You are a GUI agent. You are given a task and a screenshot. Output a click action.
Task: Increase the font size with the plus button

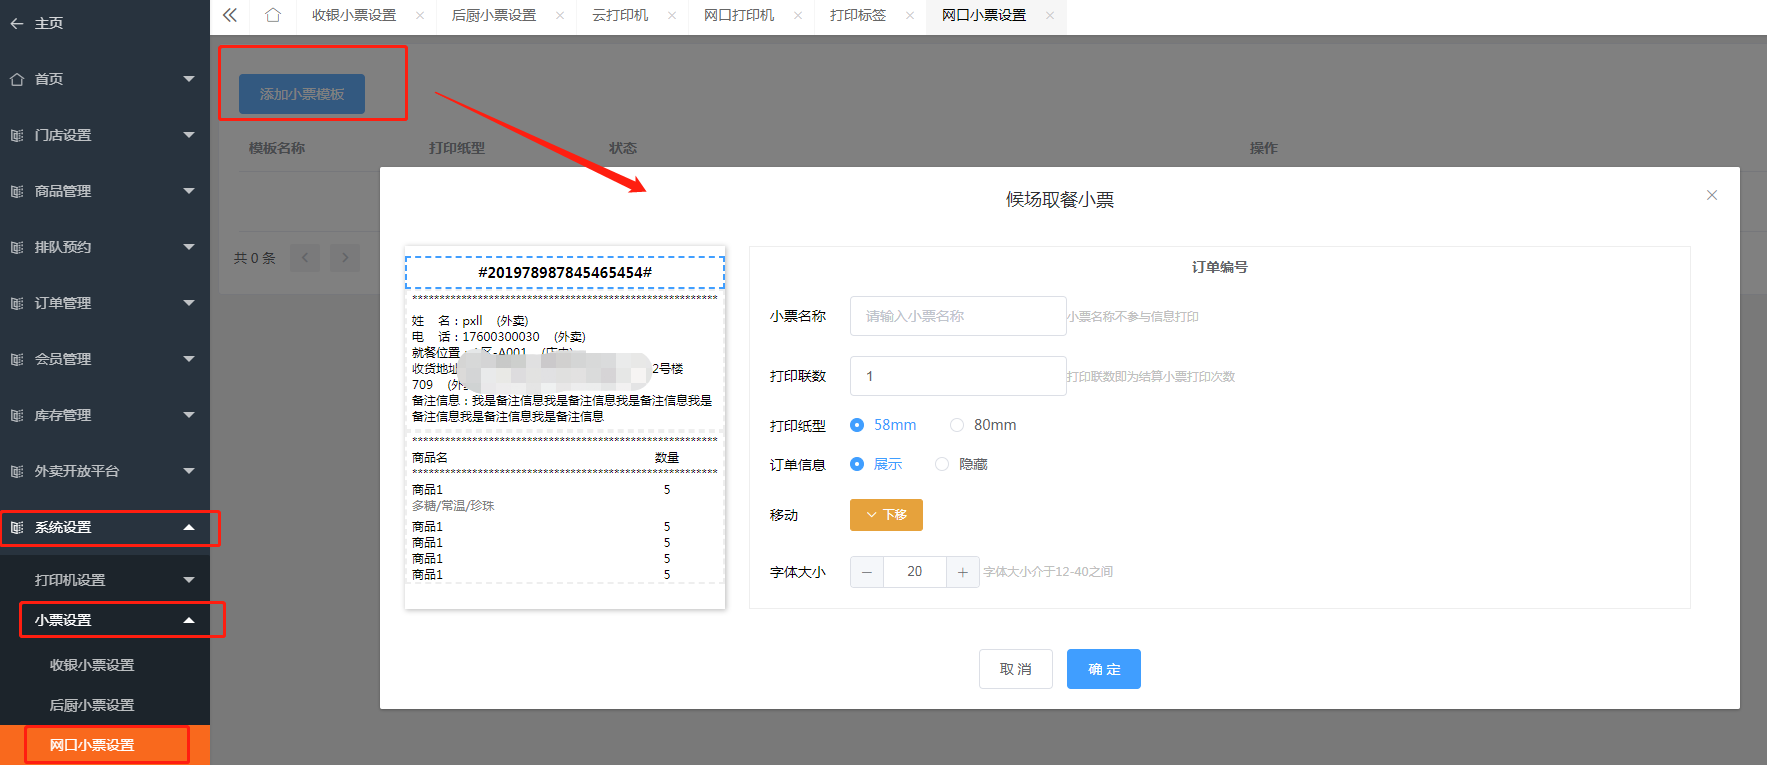coord(962,572)
